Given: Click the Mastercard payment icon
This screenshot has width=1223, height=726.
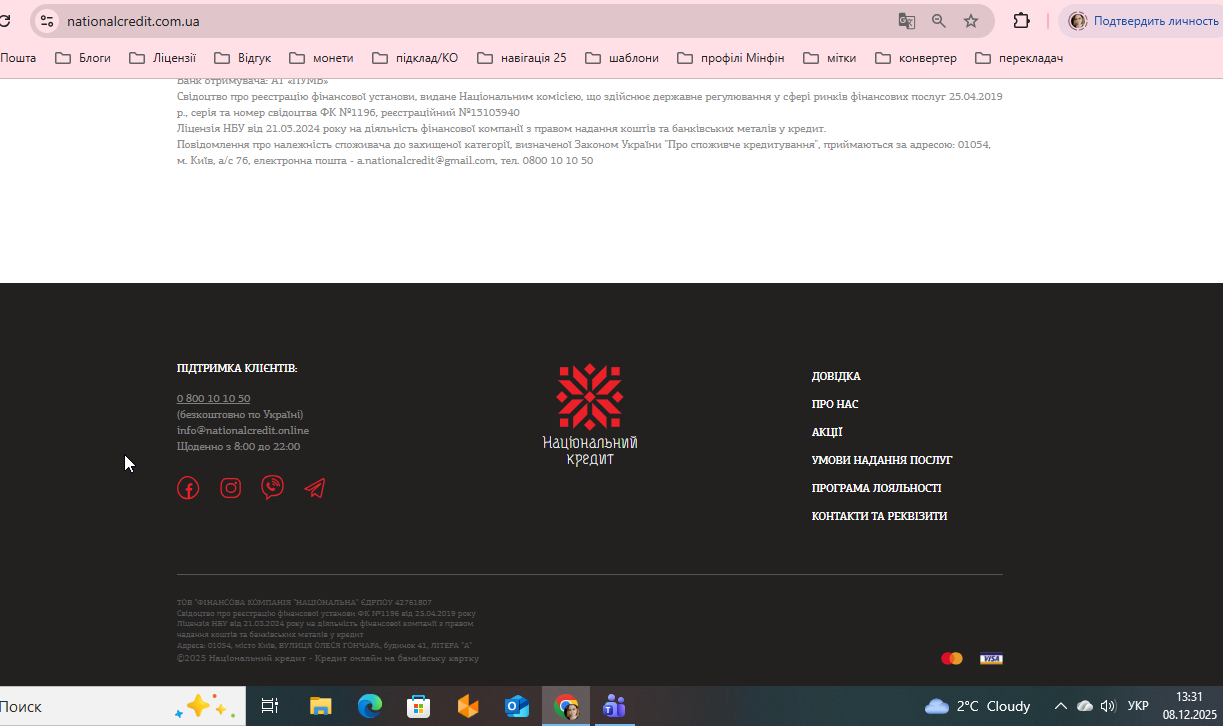Looking at the screenshot, I should (952, 658).
